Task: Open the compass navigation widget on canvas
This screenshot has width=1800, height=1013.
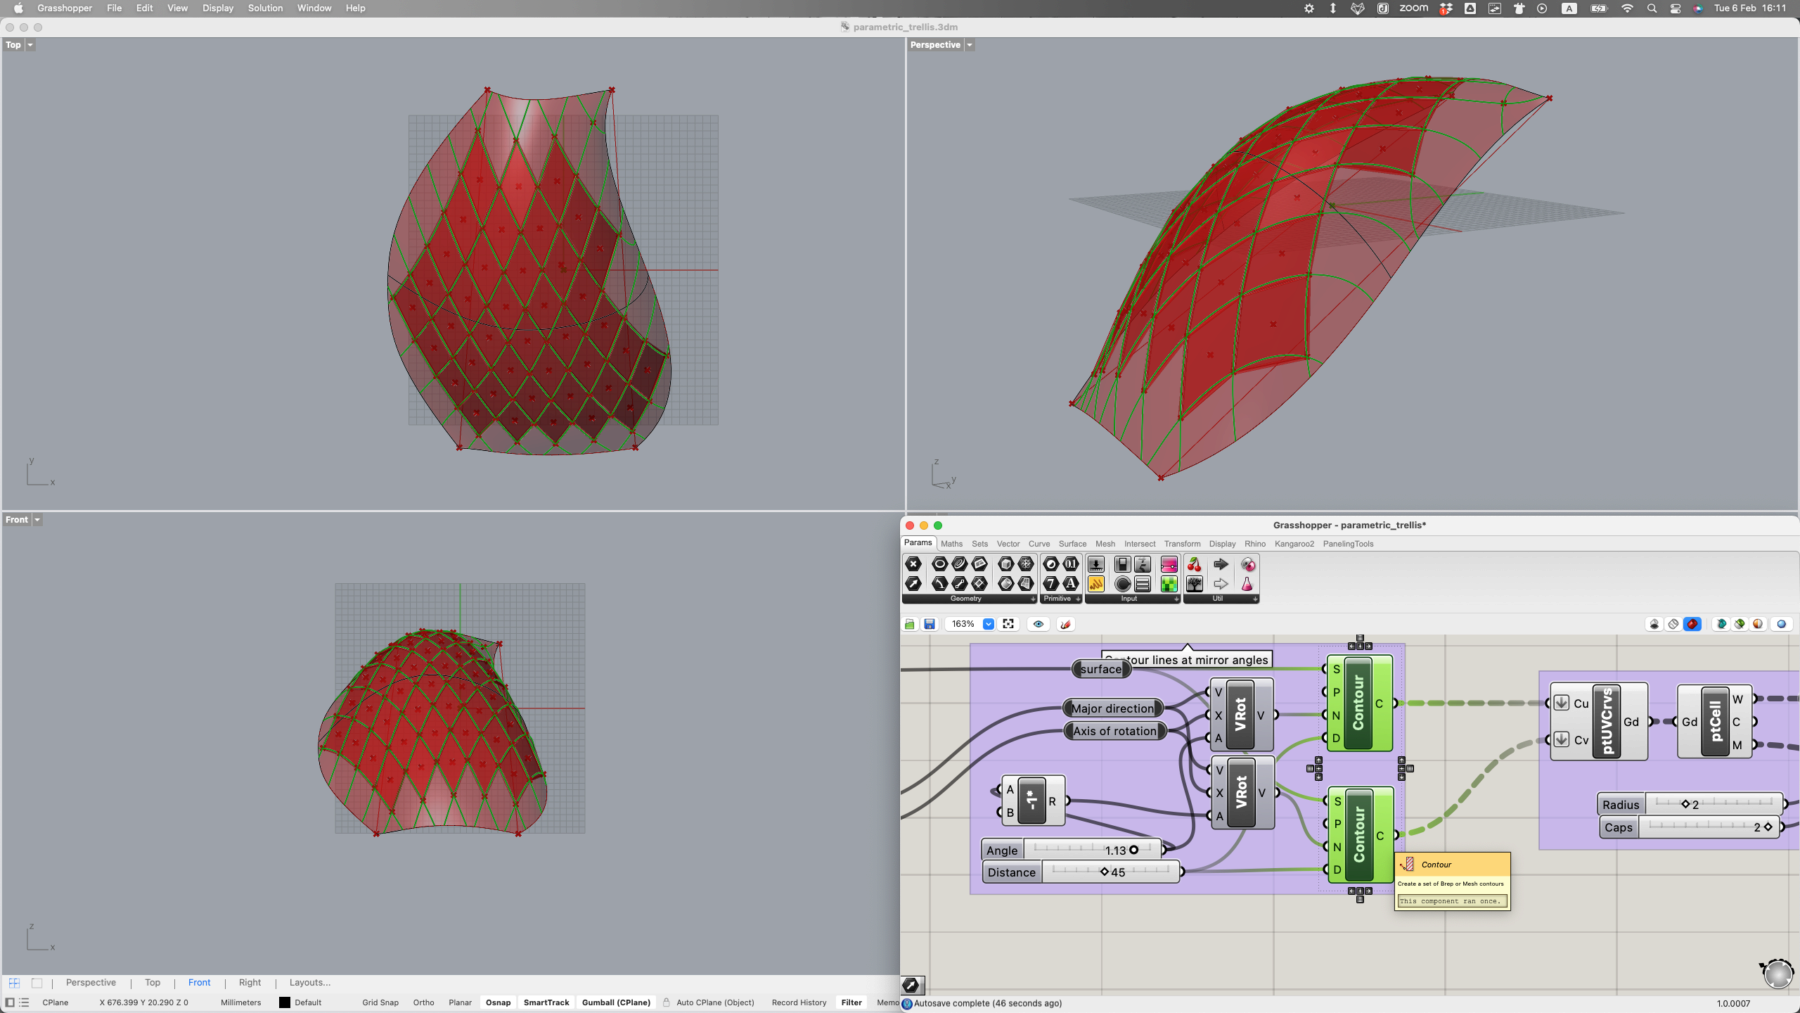Action: 1778,972
